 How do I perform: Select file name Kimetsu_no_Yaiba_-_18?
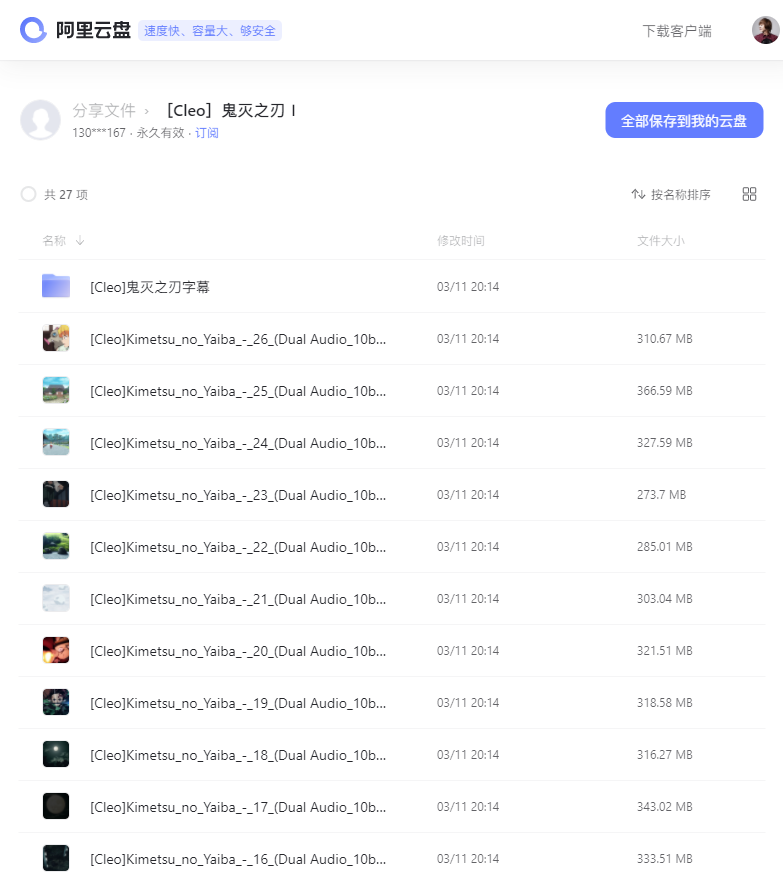(x=238, y=756)
